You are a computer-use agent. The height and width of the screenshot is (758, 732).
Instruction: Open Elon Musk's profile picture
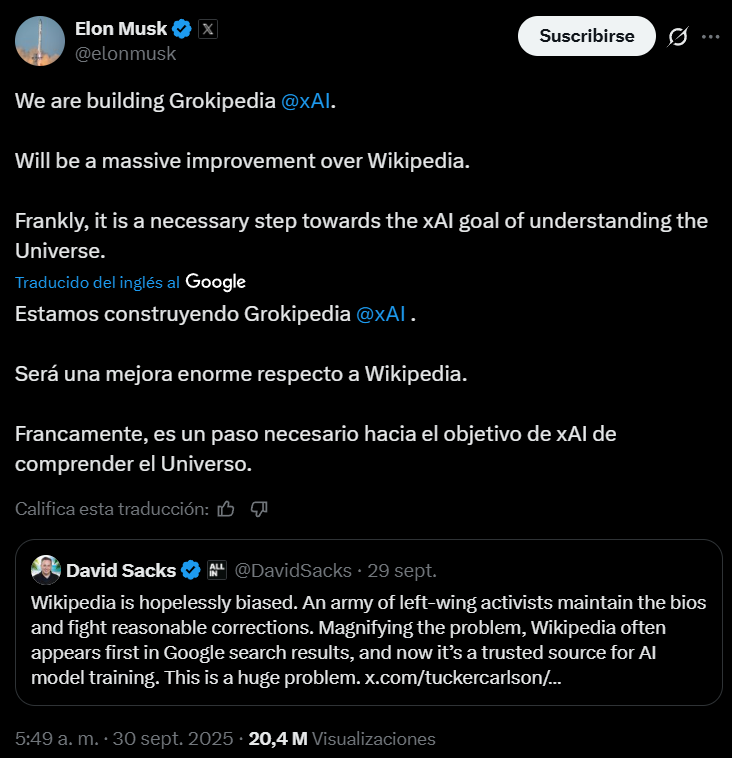[x=40, y=41]
